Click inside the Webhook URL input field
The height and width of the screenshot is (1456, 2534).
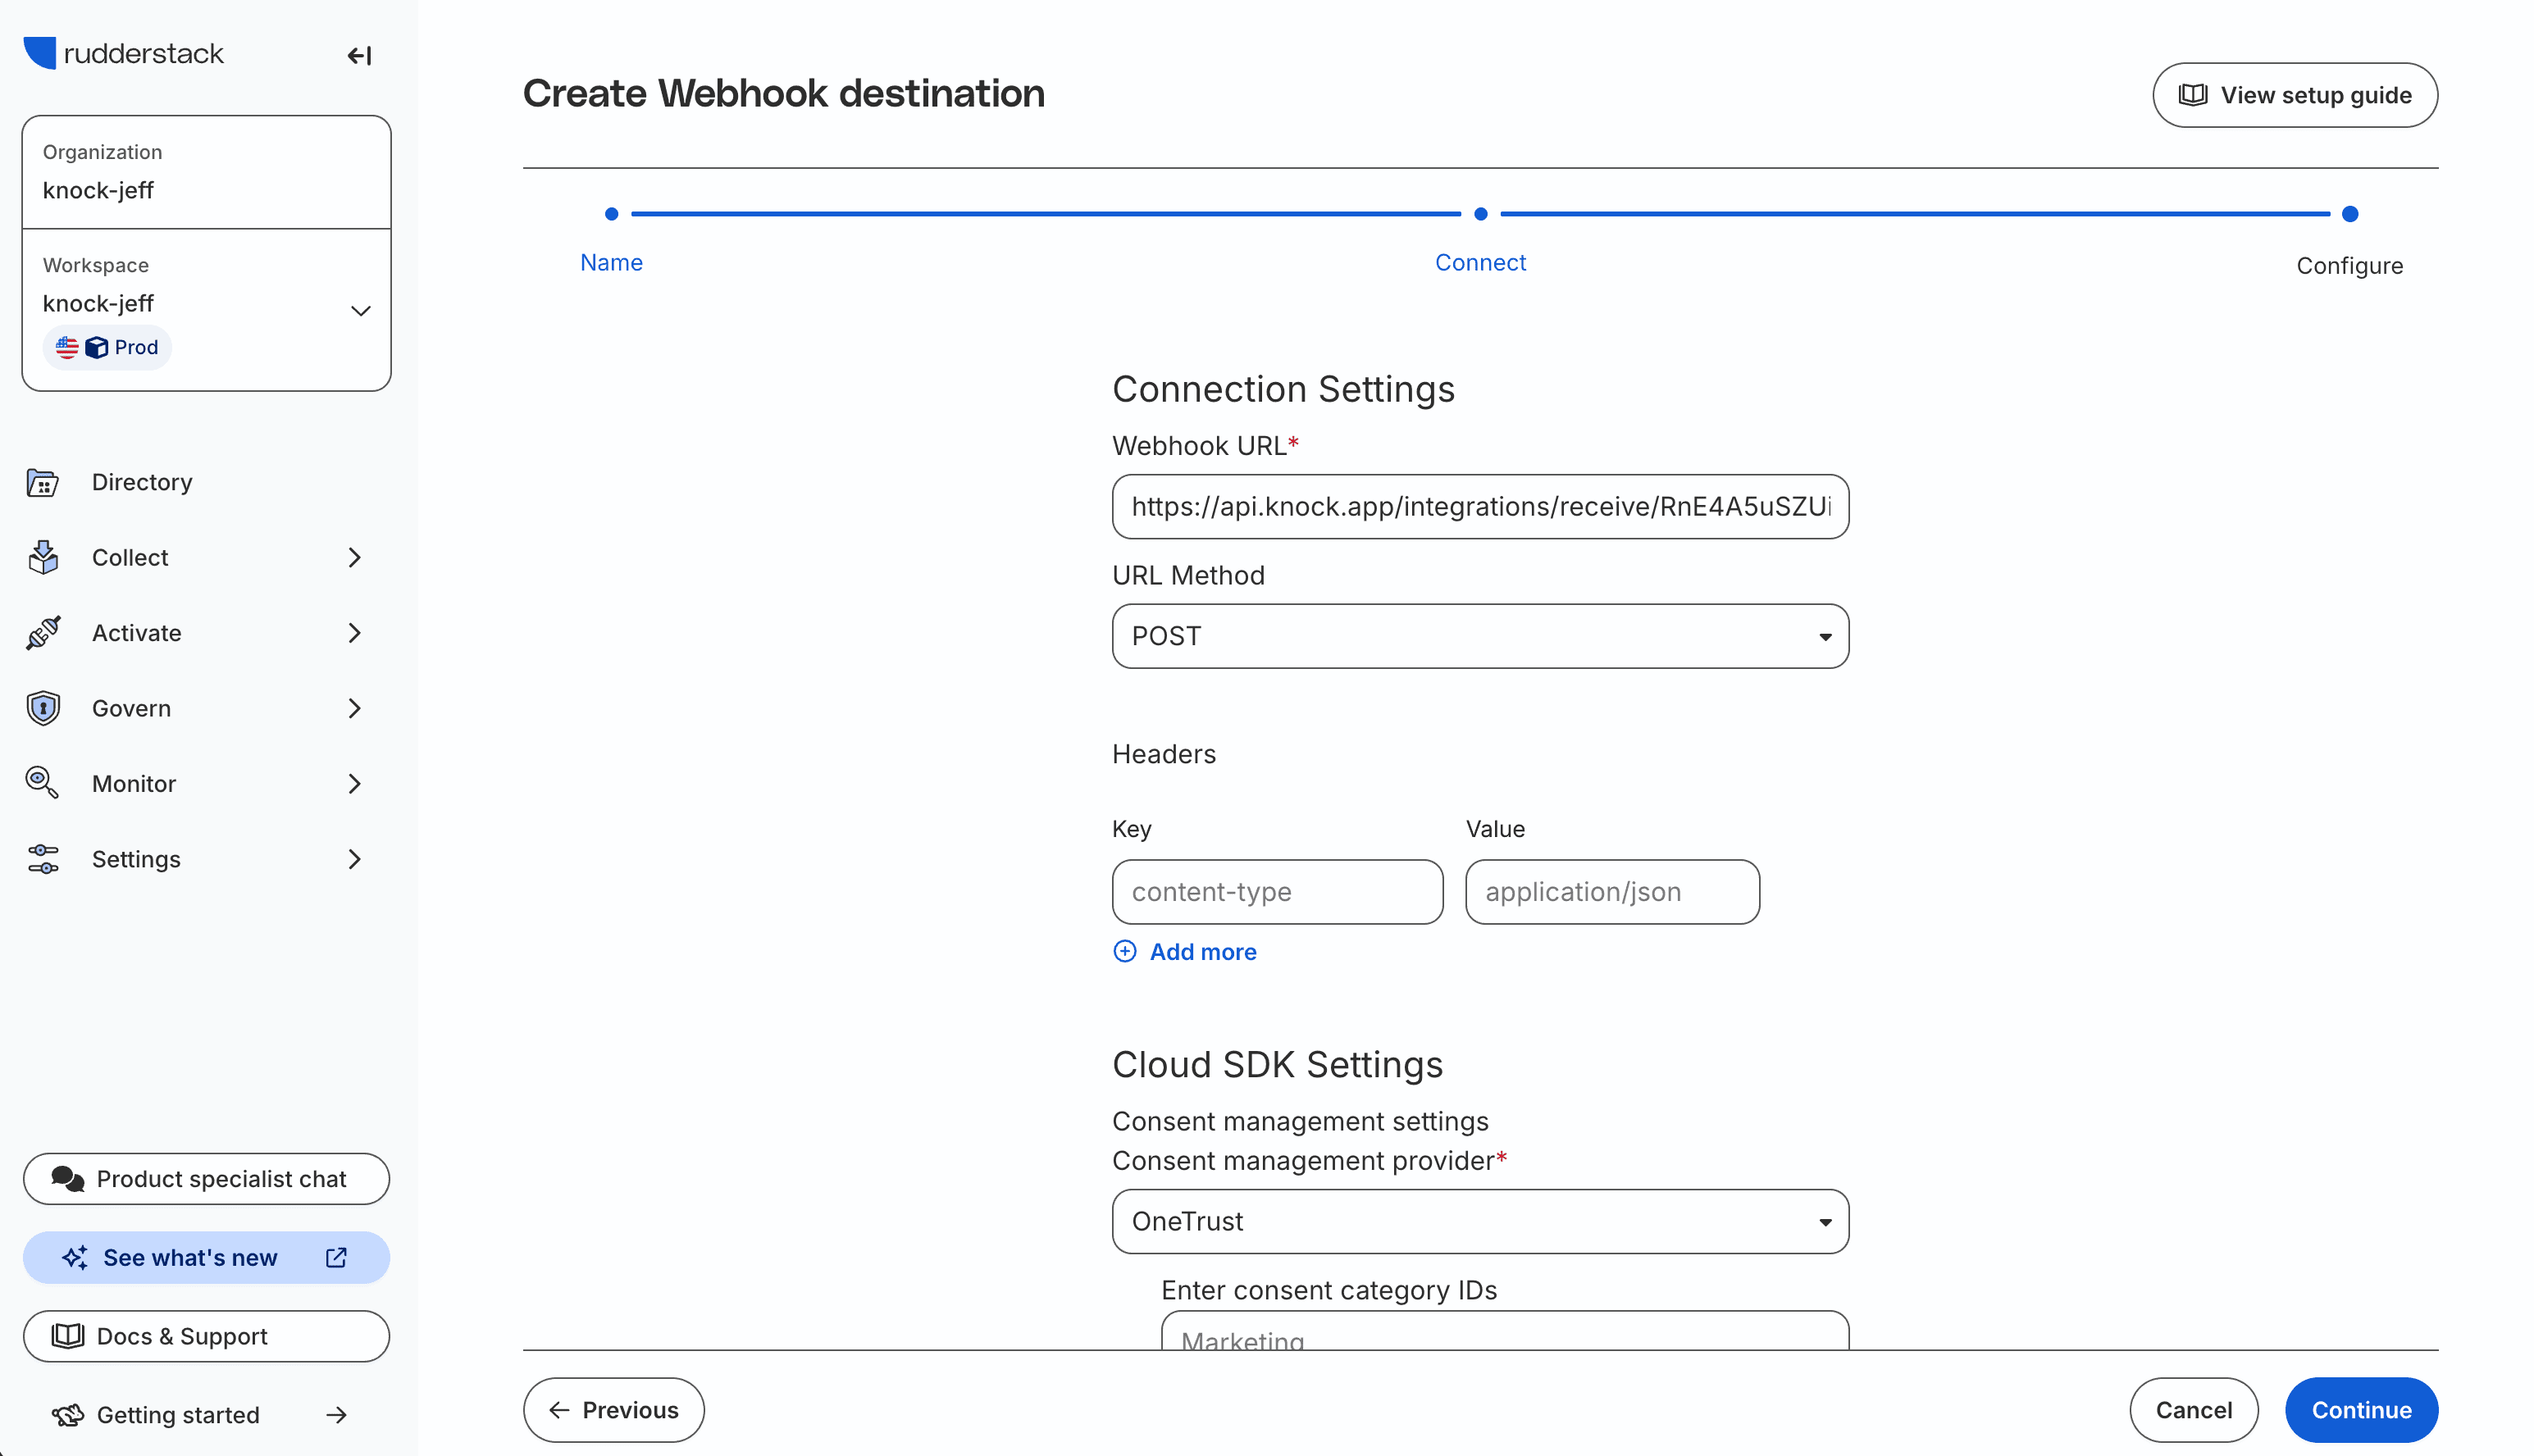[1480, 507]
